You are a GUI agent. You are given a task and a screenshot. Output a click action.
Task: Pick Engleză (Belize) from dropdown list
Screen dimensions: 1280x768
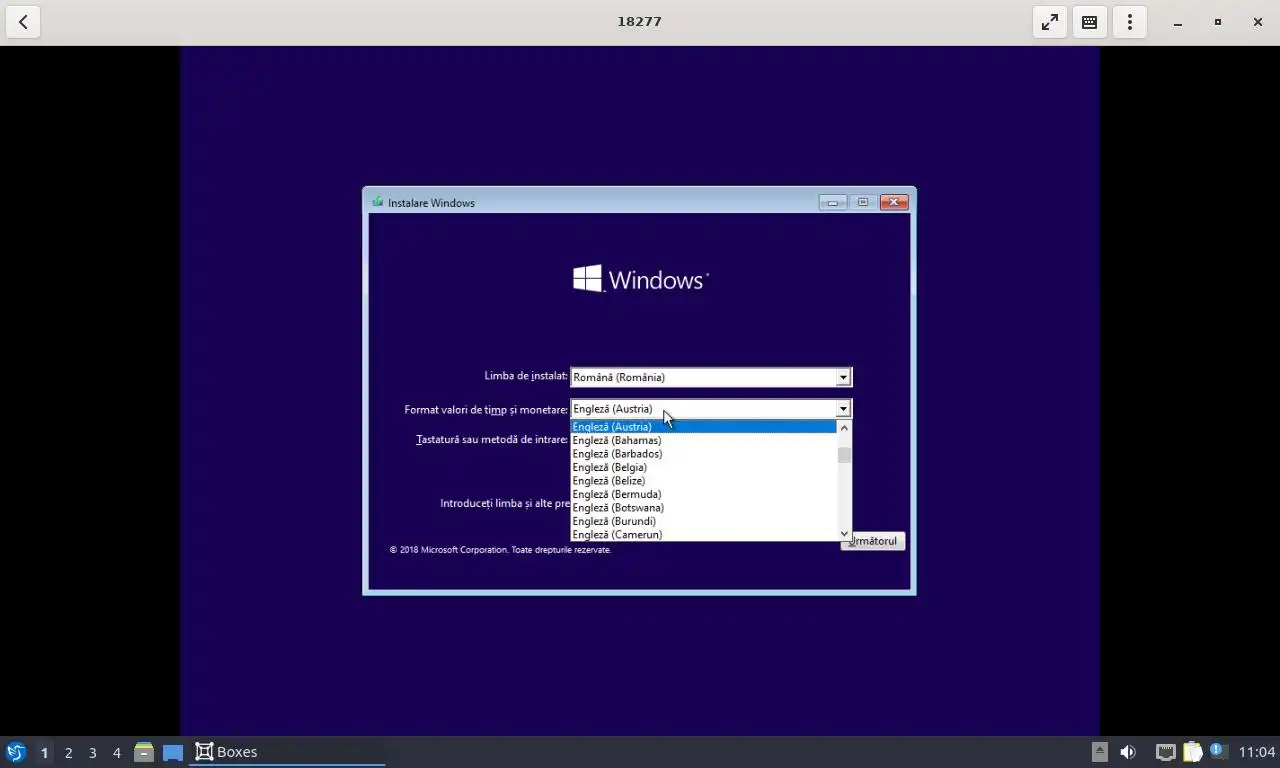(x=703, y=481)
